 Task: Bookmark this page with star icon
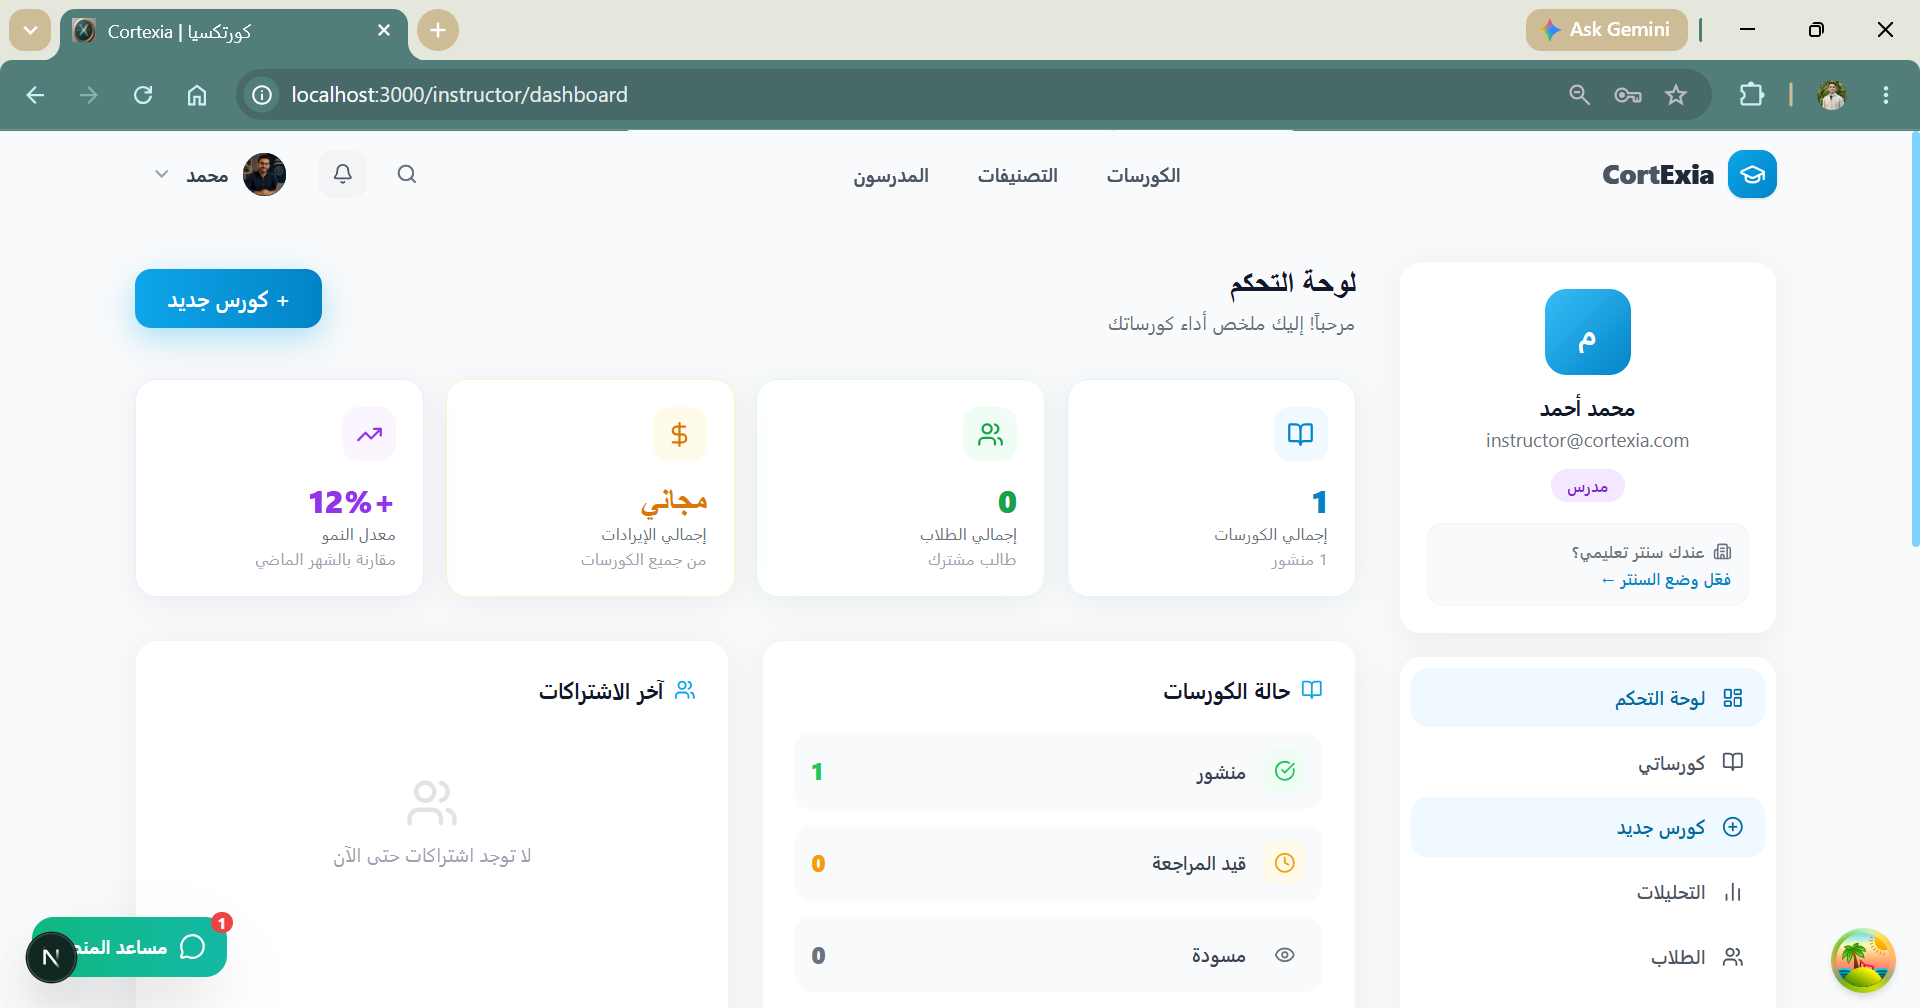tap(1676, 95)
